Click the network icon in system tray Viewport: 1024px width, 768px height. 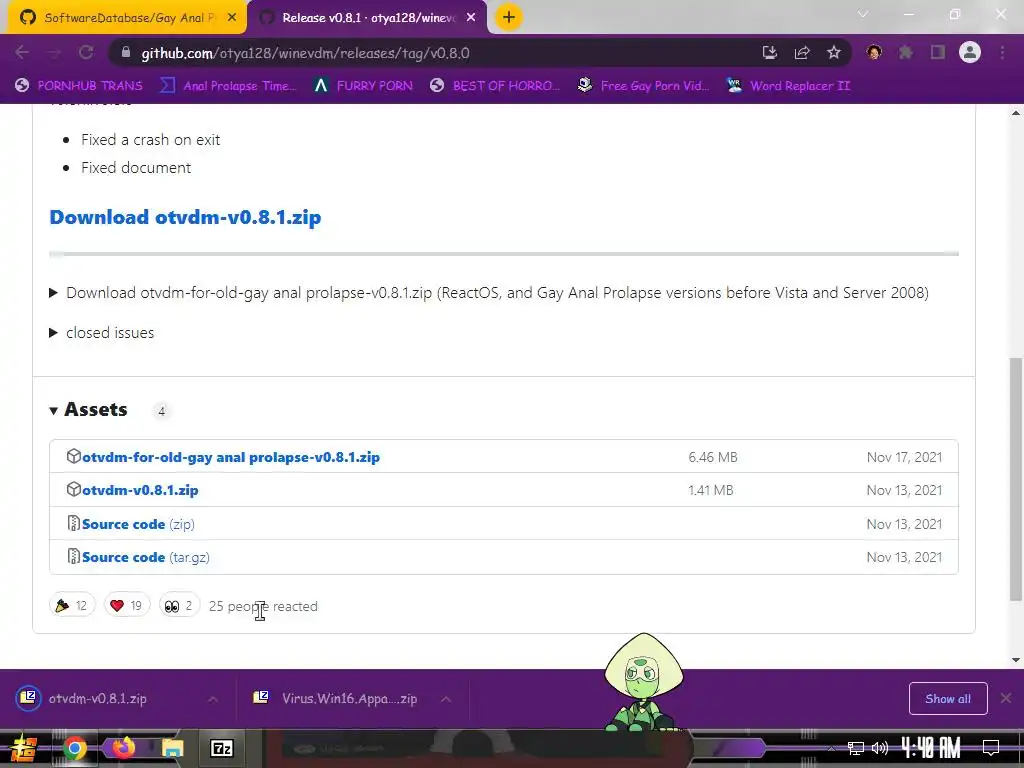click(856, 748)
